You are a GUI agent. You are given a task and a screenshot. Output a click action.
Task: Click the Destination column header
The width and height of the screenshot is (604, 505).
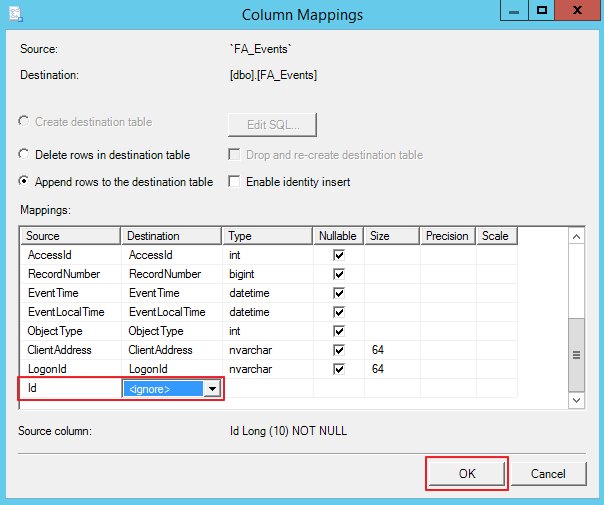(171, 236)
